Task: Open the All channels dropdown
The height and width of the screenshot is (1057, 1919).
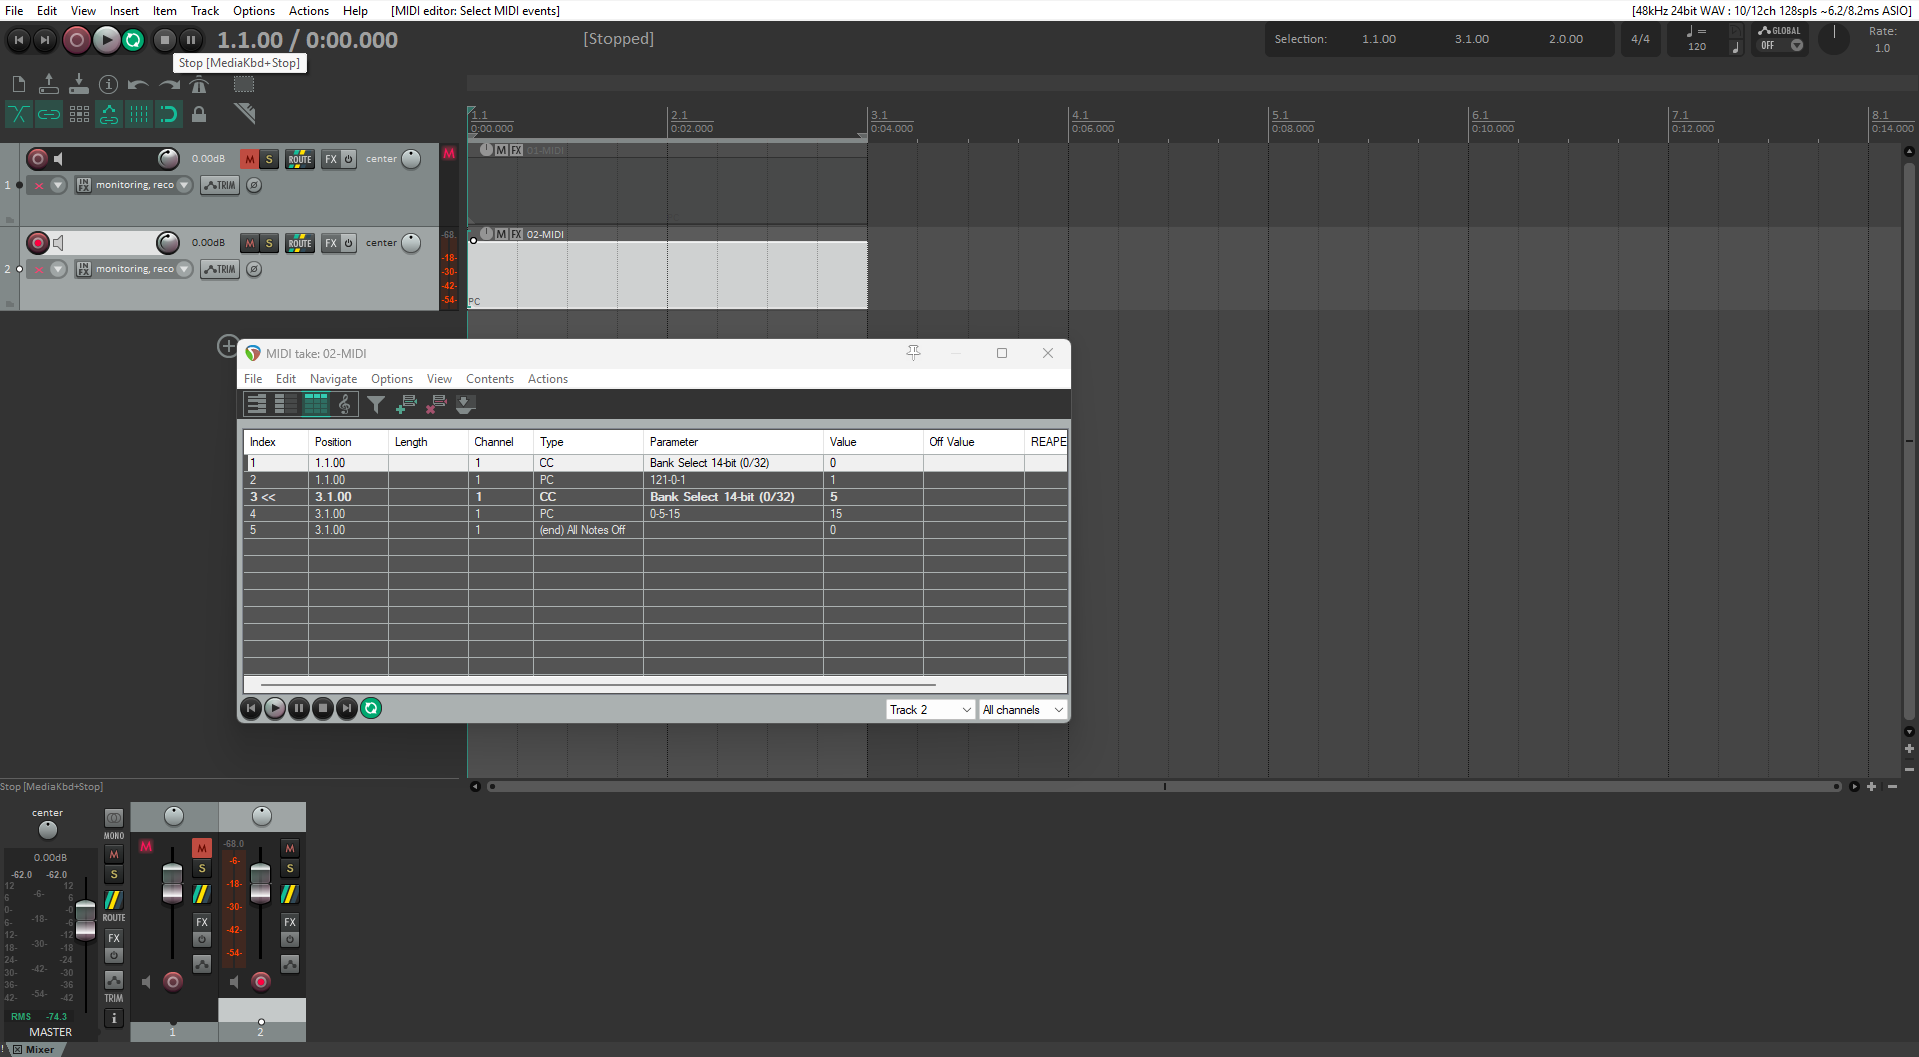Action: [1022, 710]
